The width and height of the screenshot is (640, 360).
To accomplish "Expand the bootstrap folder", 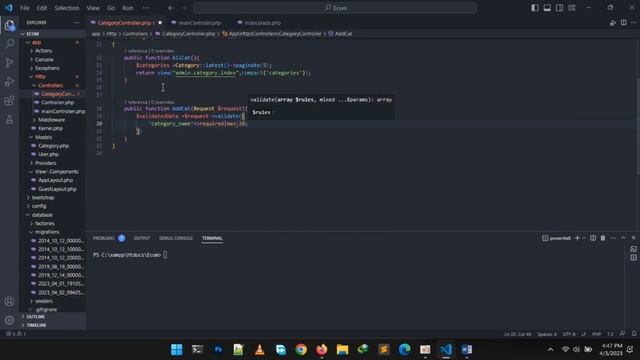I will 43,198.
